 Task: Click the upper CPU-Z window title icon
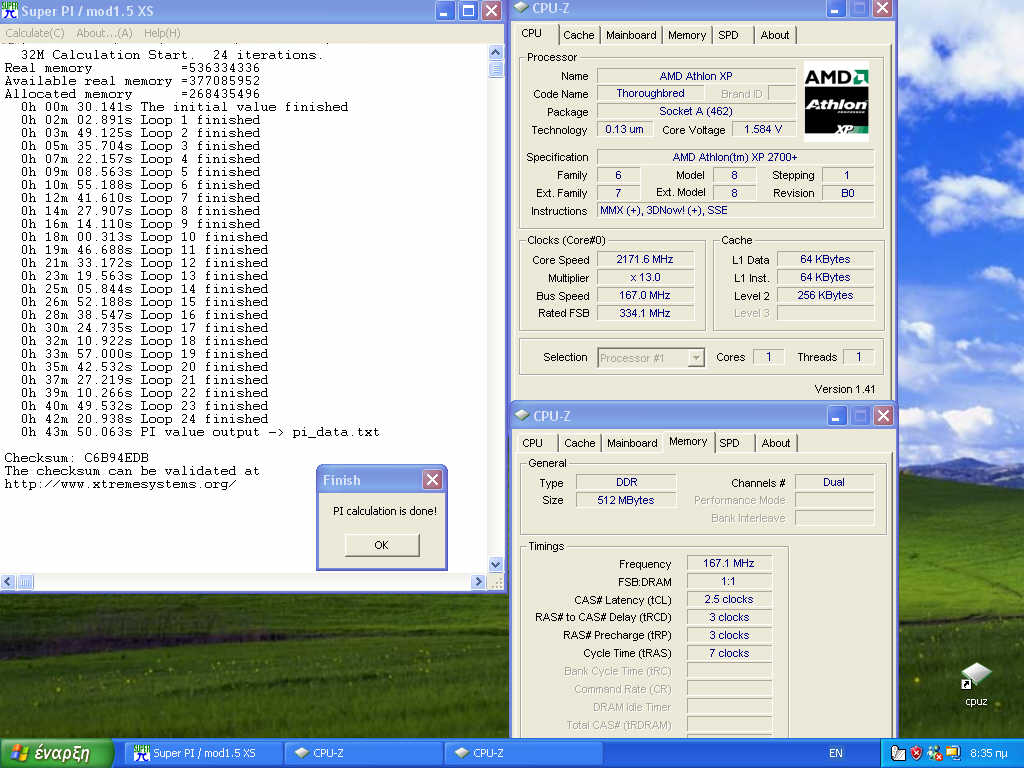point(521,8)
